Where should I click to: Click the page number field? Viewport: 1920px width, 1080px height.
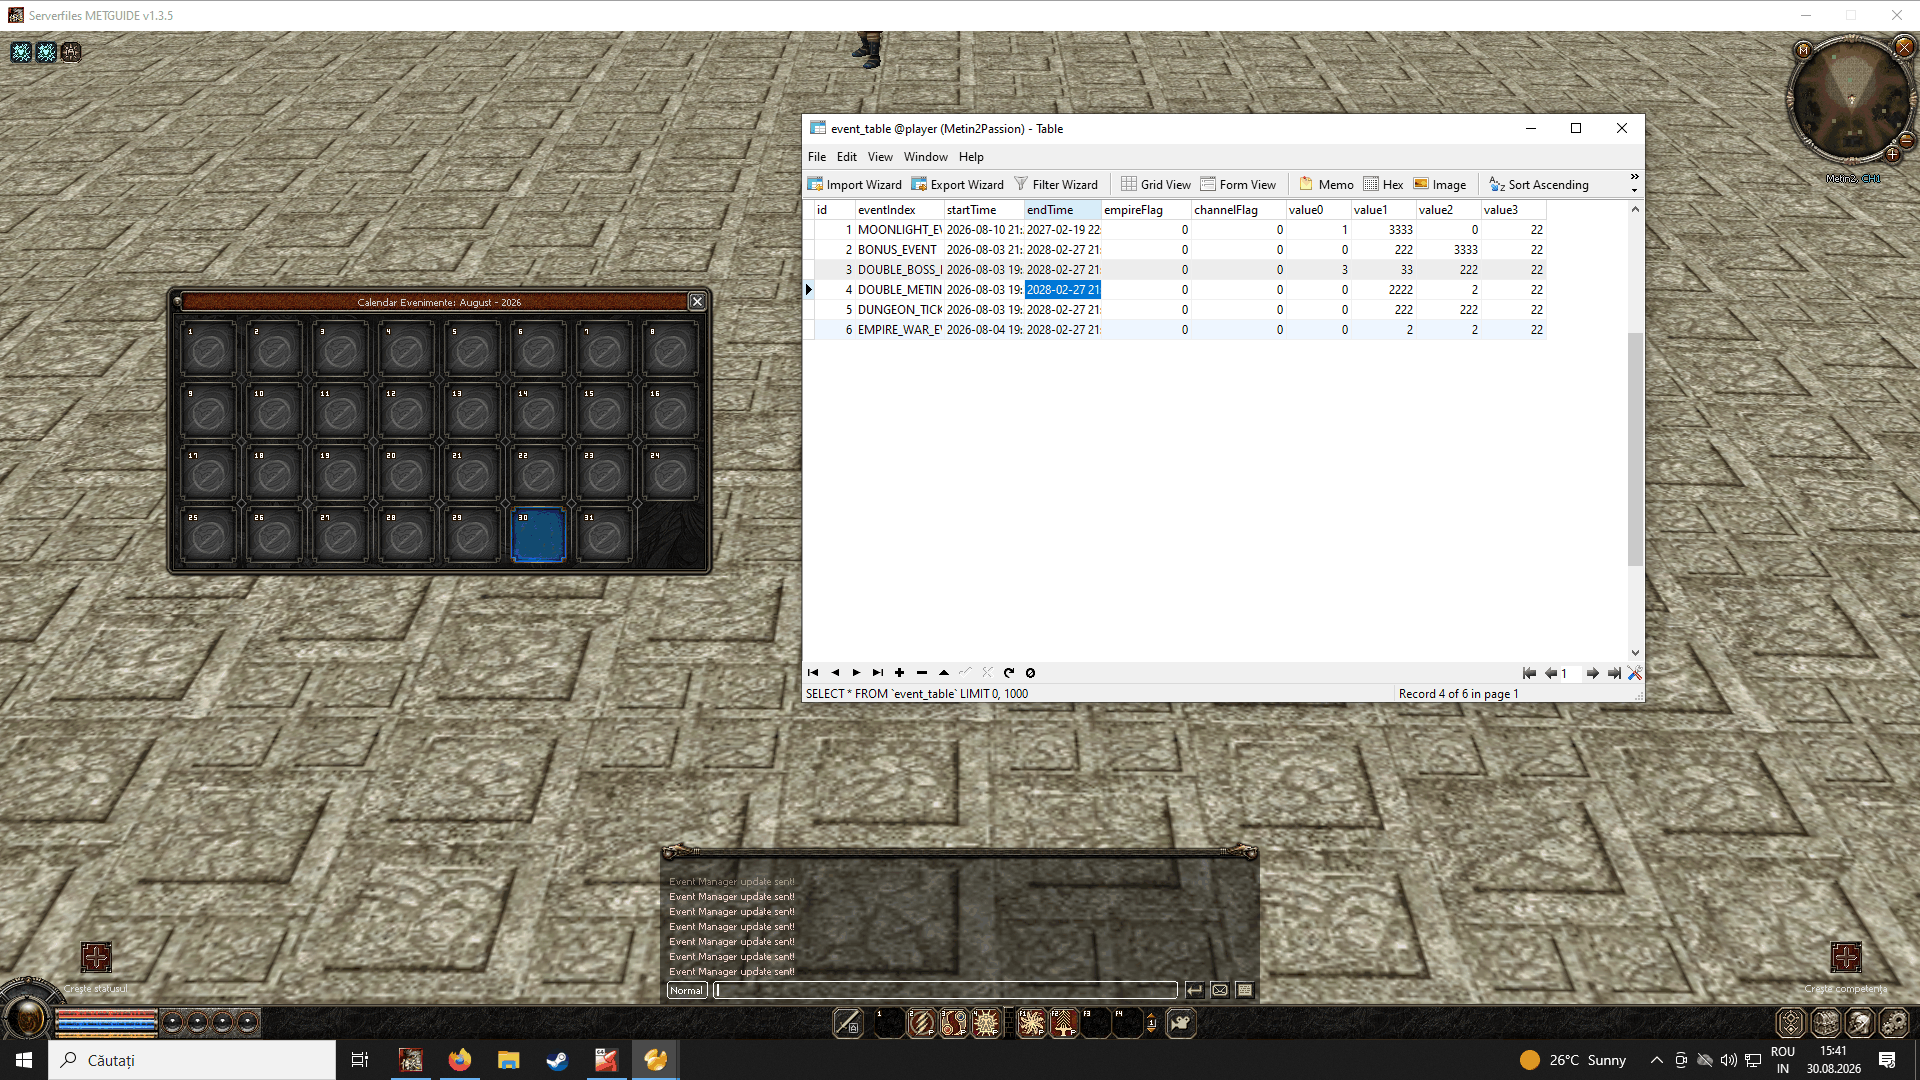click(1571, 673)
